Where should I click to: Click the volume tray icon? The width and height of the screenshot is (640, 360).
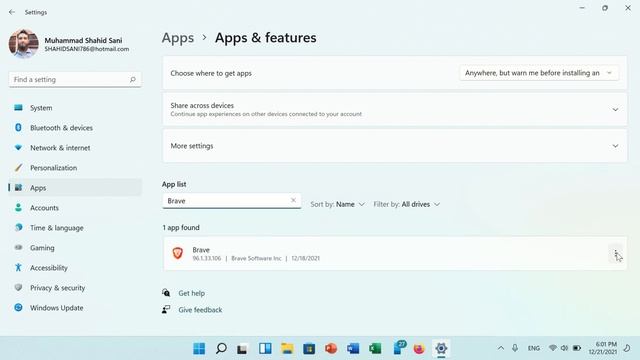(x=564, y=348)
